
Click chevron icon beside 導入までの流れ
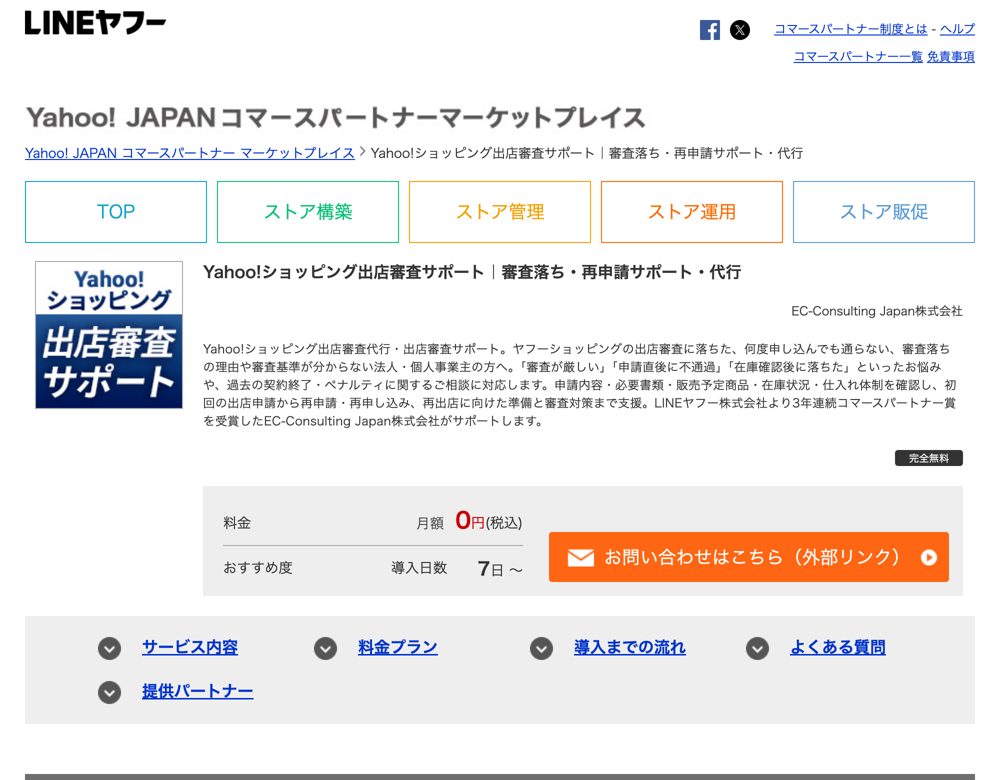pos(541,649)
